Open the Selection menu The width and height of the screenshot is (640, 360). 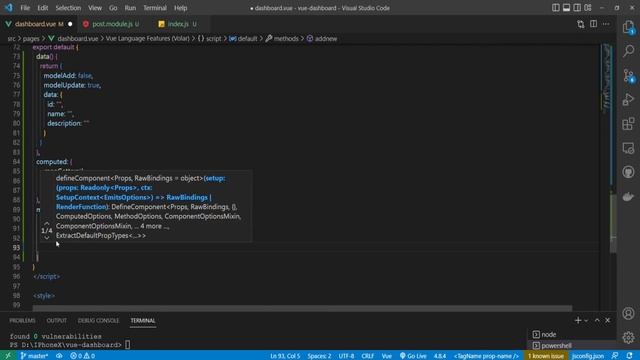[68, 8]
